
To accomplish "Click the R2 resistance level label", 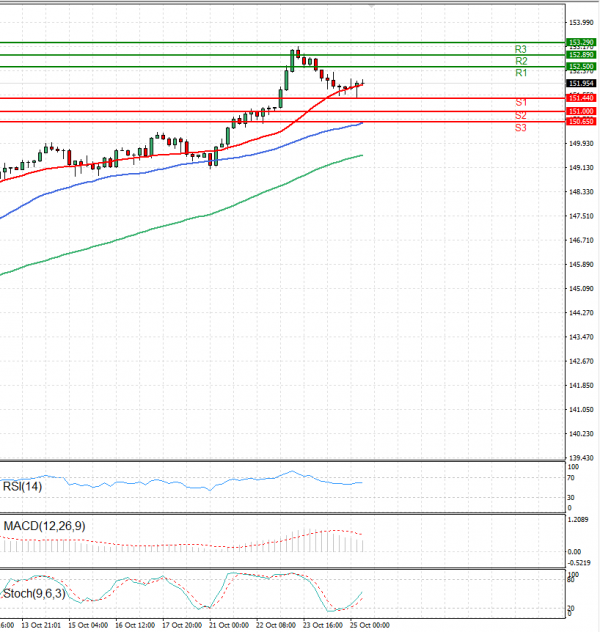I will [521, 61].
